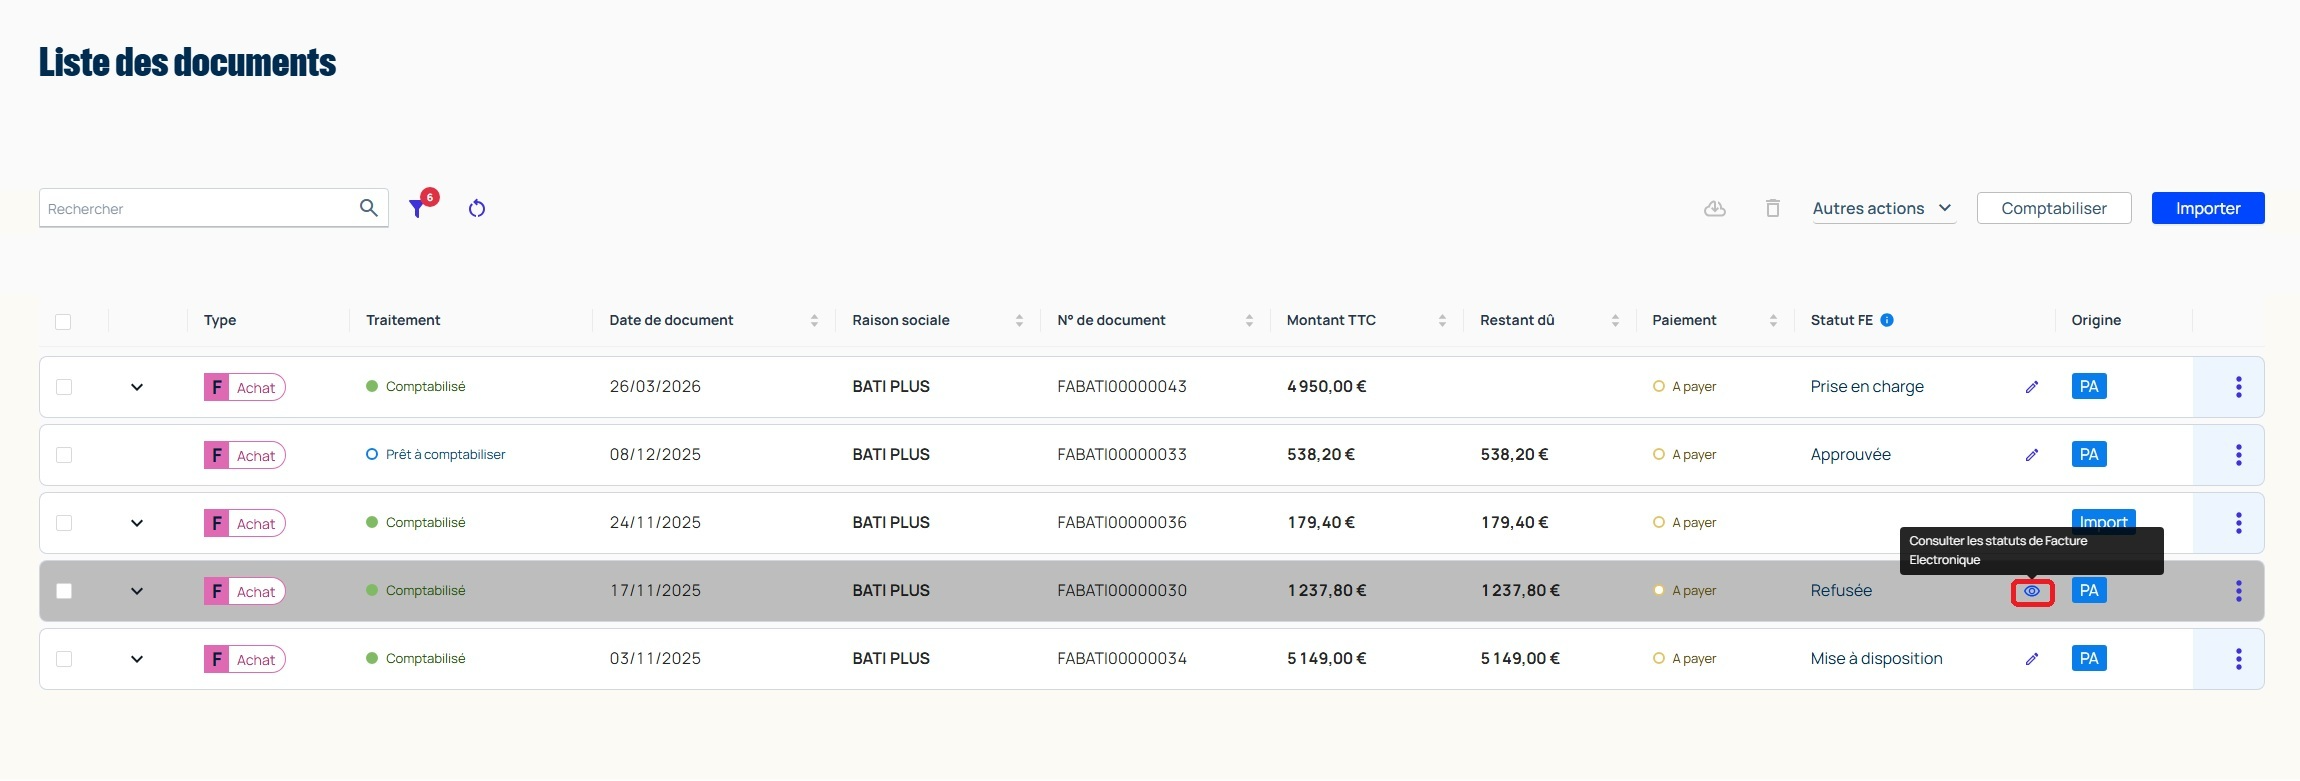This screenshot has width=2300, height=781.
Task: Check the row FABATI00000036 checkbox
Action: [64, 523]
